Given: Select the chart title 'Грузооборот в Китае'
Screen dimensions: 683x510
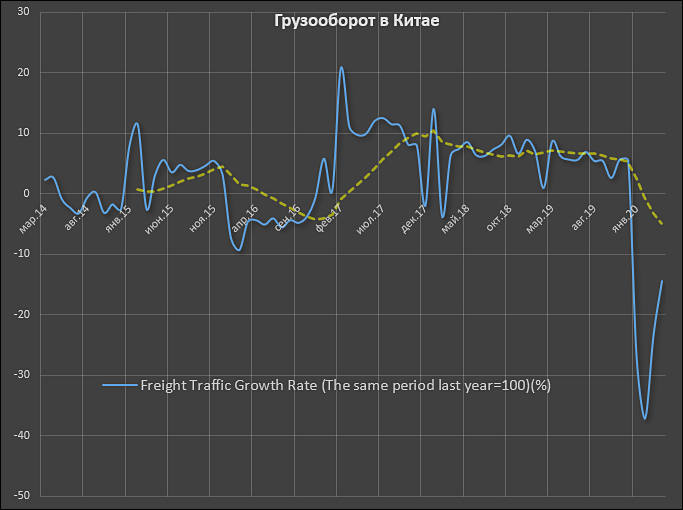Looking at the screenshot, I should point(356,20).
